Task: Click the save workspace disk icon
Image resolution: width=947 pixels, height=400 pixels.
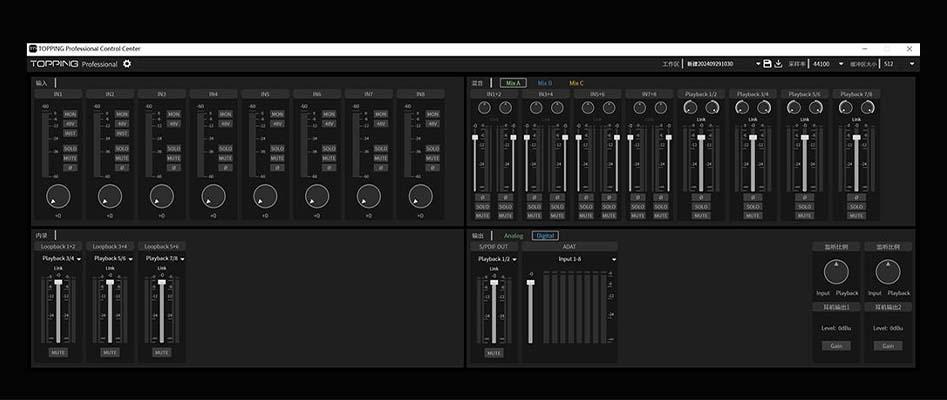Action: pyautogui.click(x=767, y=64)
